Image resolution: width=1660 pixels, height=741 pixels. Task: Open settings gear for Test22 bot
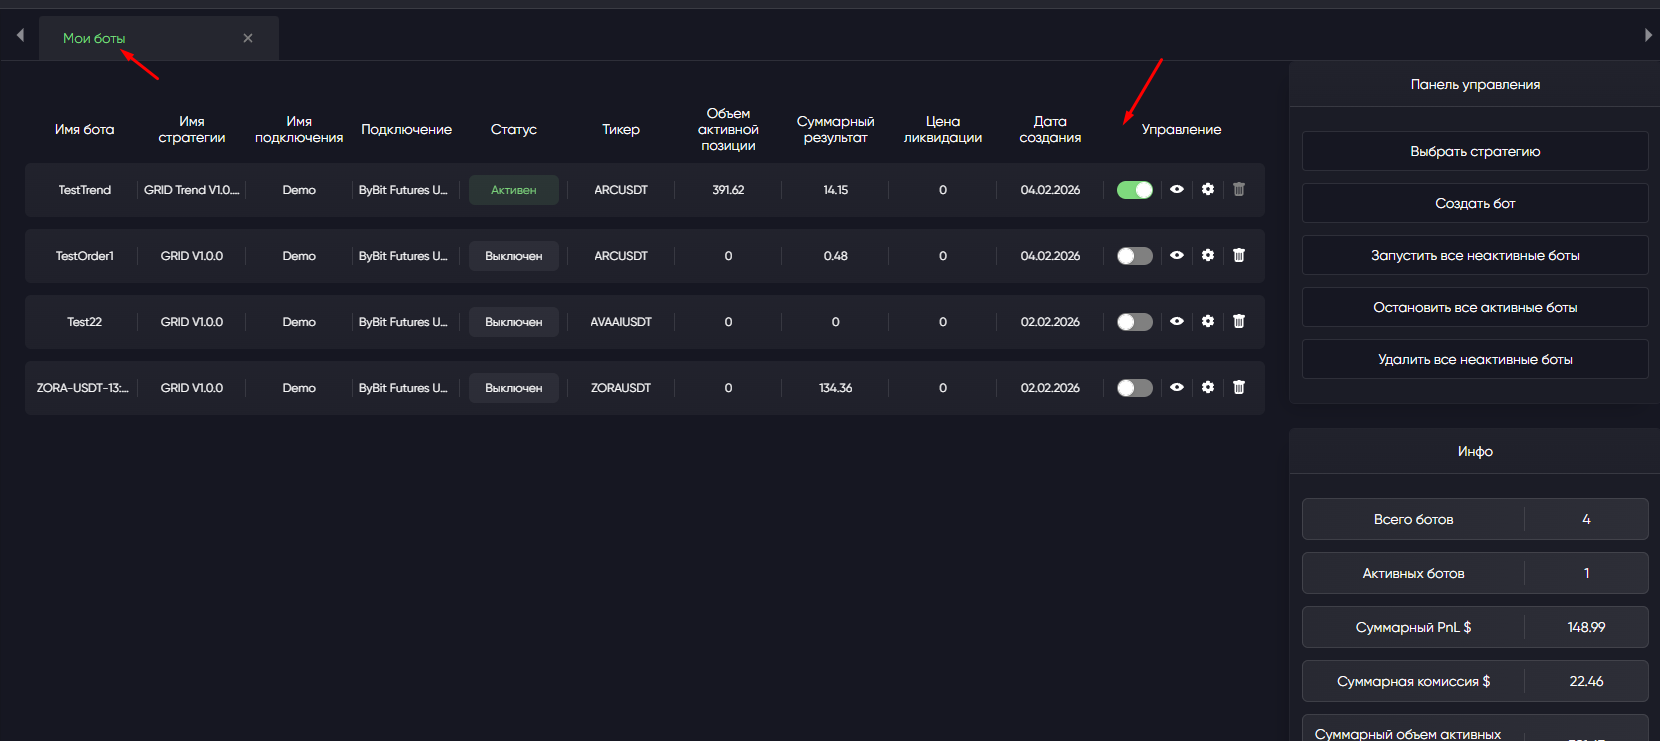point(1208,321)
